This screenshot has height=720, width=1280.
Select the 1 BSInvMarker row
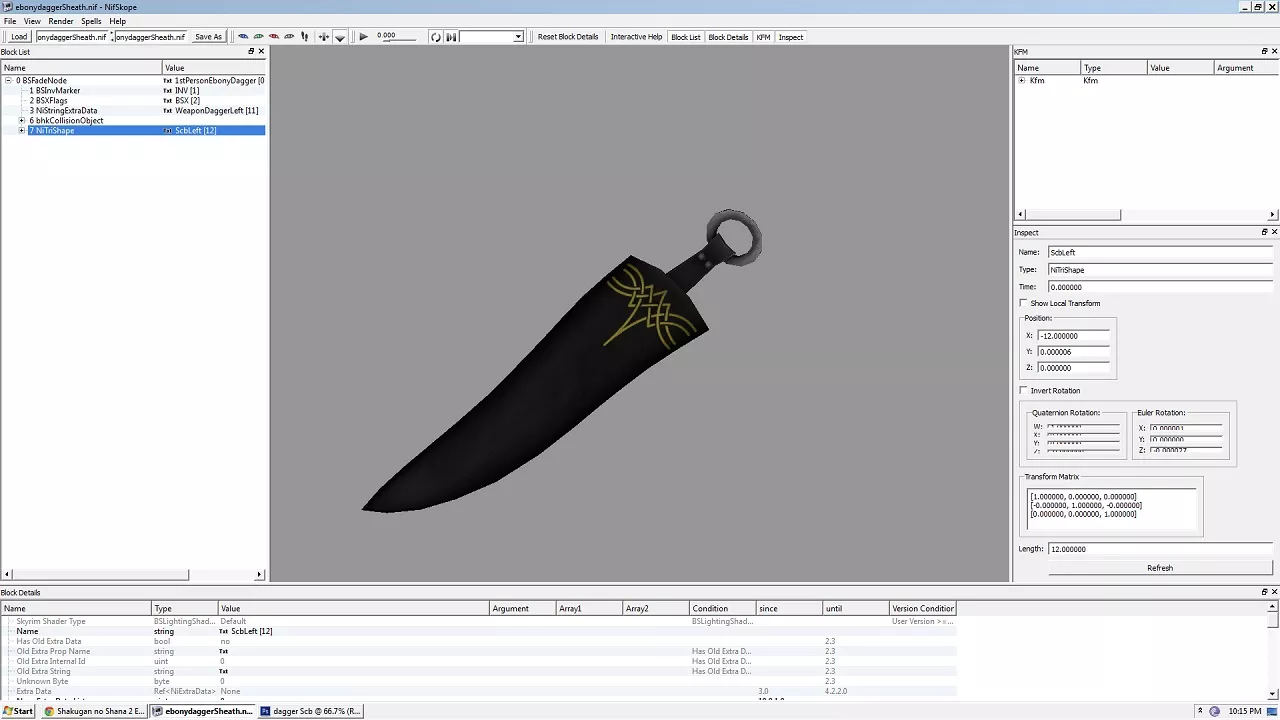coord(132,90)
